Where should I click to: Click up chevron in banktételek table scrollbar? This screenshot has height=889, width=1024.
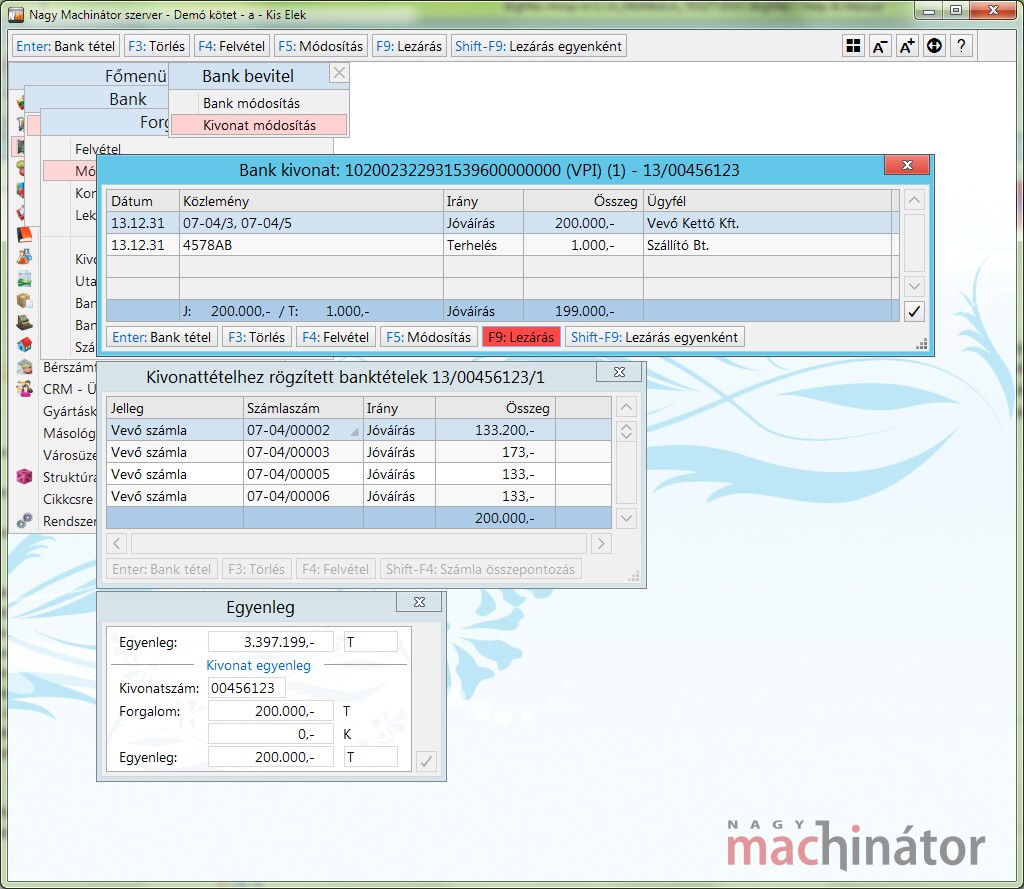[626, 407]
